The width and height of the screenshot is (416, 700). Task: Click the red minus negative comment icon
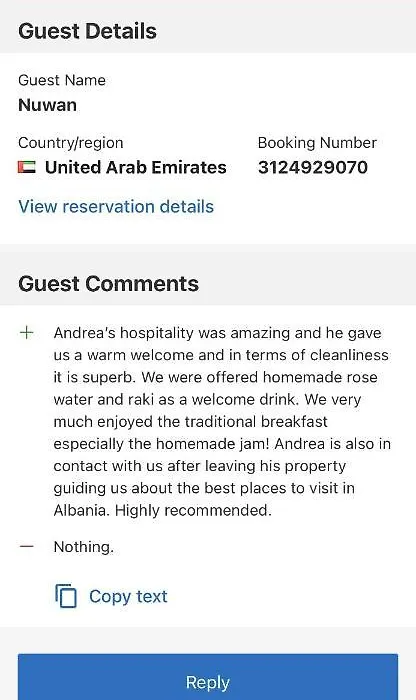tap(27, 546)
